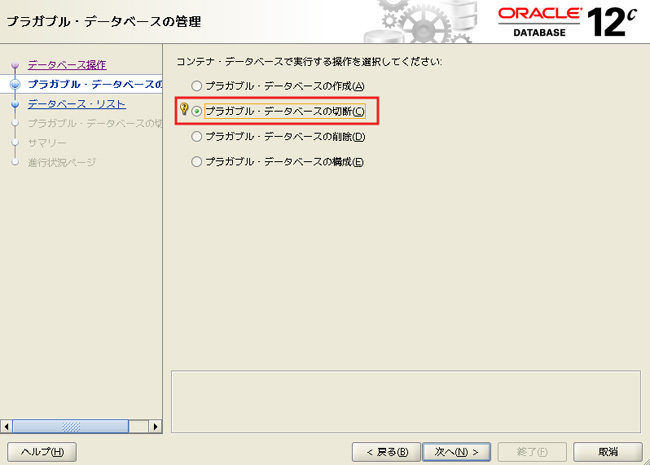Open the データベース・リスト step link
The image size is (650, 465).
click(x=76, y=103)
